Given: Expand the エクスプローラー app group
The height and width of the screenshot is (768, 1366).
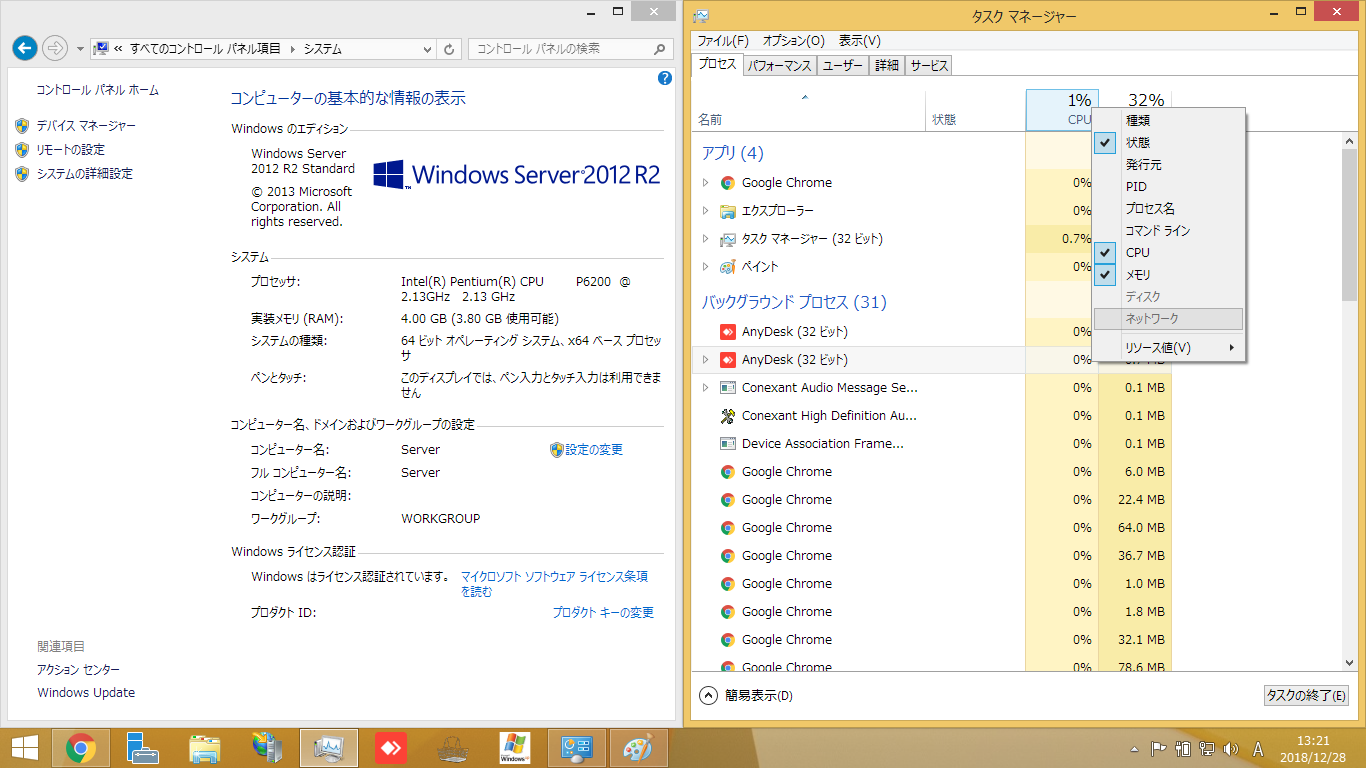Looking at the screenshot, I should [705, 211].
